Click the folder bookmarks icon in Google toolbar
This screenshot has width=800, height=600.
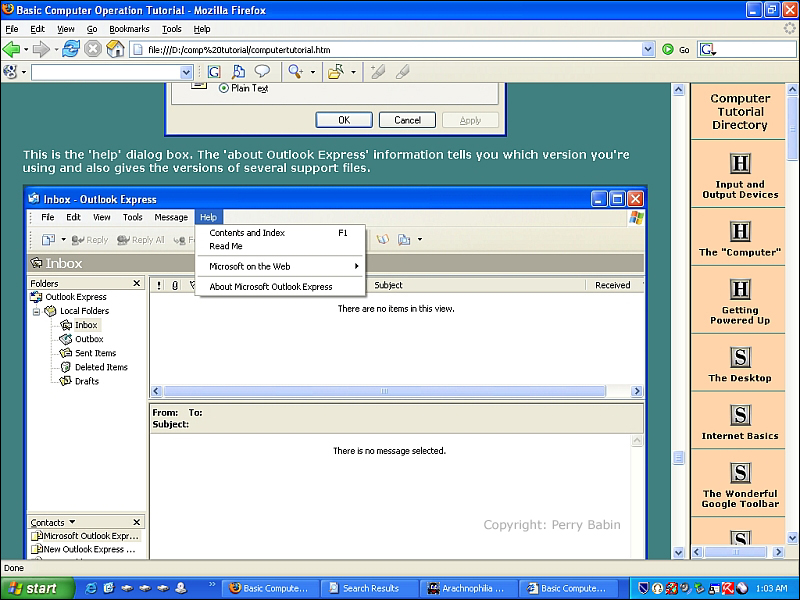(x=336, y=71)
